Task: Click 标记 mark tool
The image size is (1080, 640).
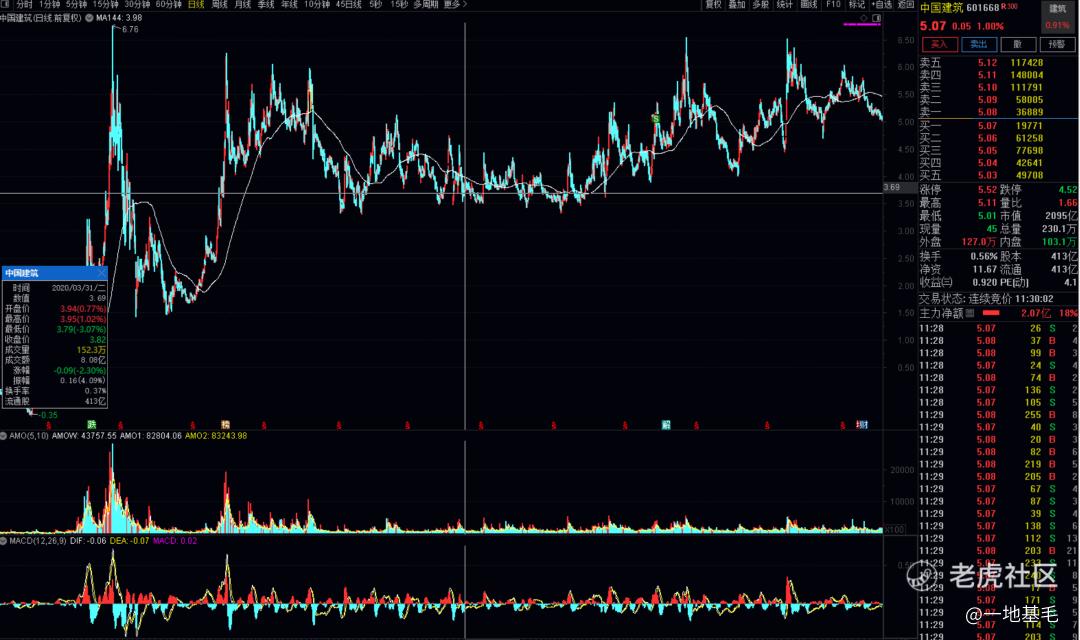Action: pos(857,4)
